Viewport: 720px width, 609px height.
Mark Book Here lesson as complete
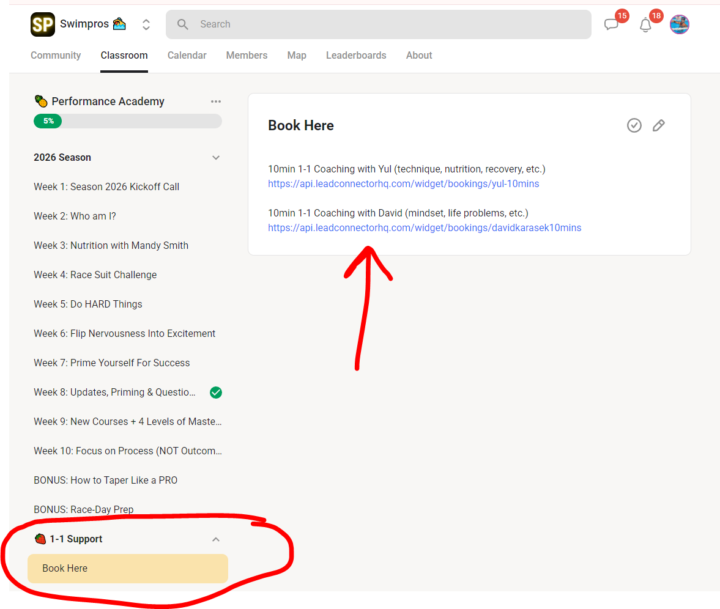[634, 125]
